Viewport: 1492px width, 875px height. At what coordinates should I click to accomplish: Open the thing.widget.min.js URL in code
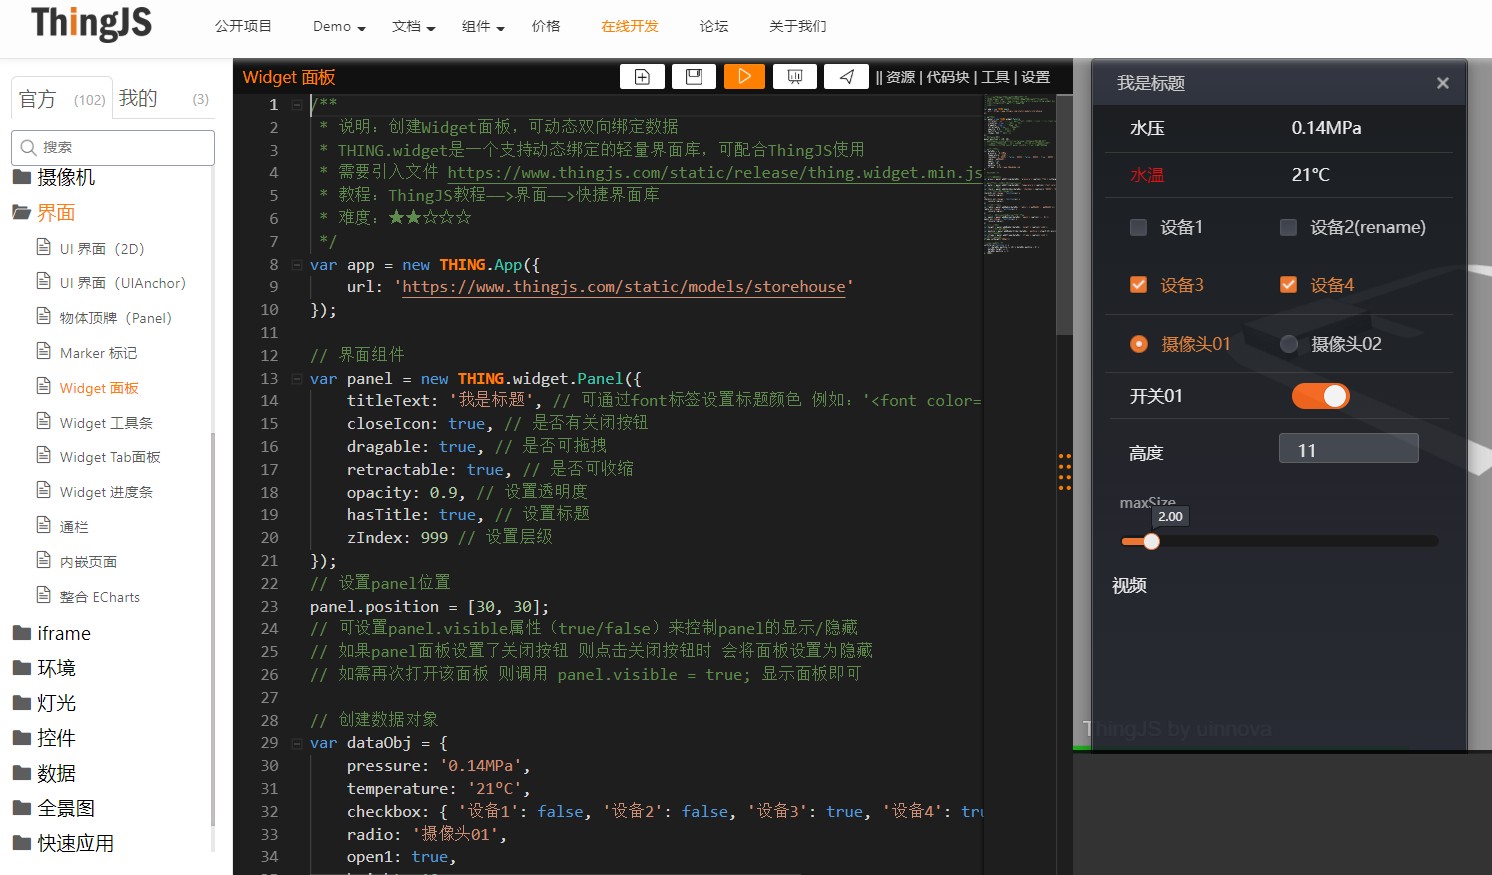(x=714, y=173)
